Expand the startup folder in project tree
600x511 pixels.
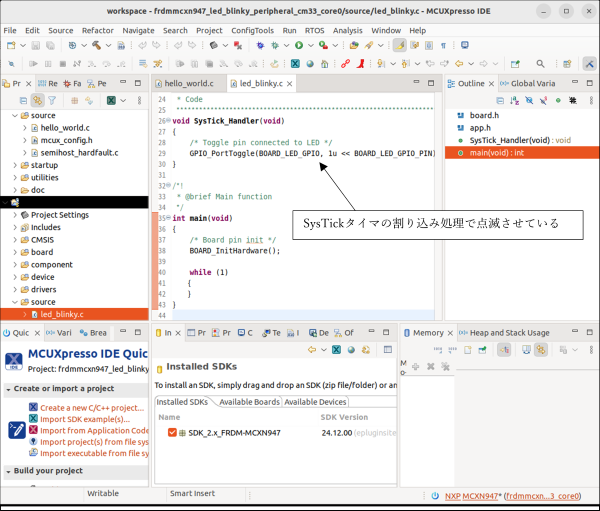click(14, 165)
